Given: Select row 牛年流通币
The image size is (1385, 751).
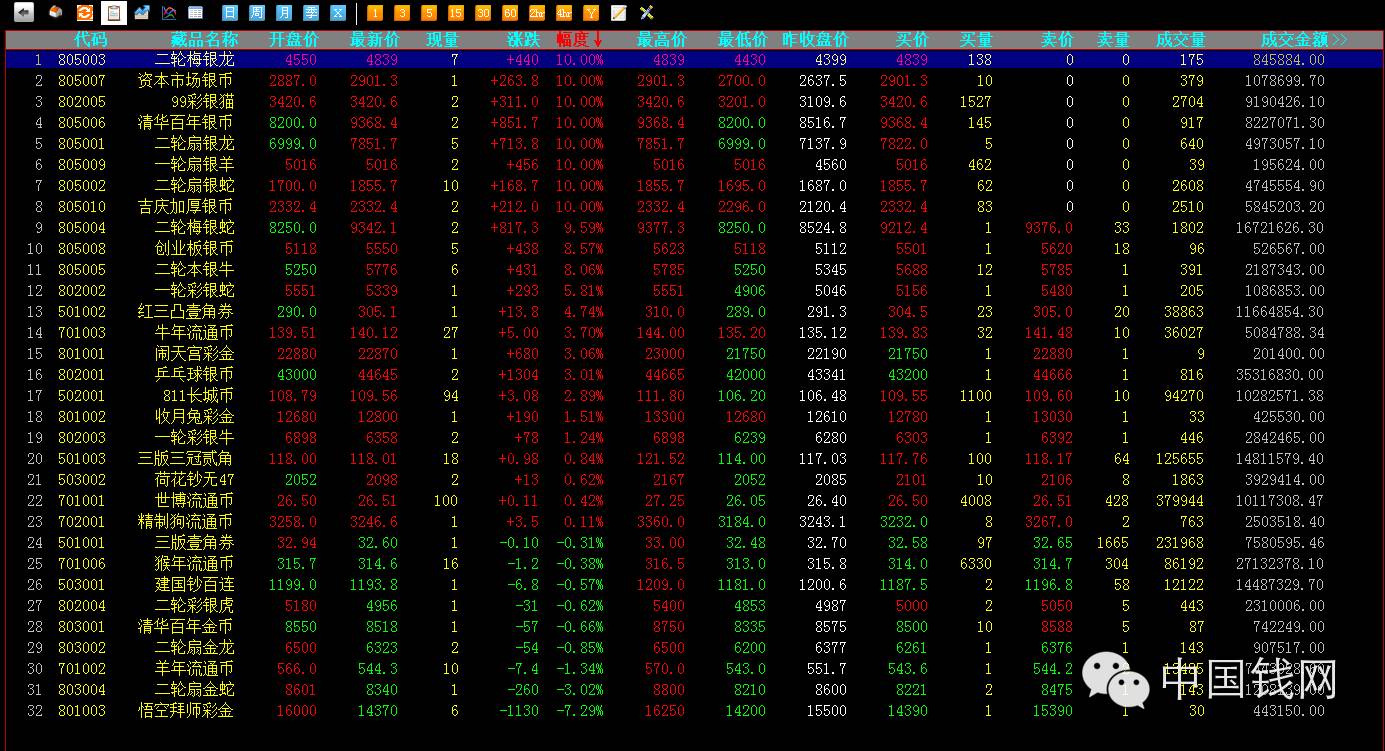Looking at the screenshot, I should pos(692,332).
